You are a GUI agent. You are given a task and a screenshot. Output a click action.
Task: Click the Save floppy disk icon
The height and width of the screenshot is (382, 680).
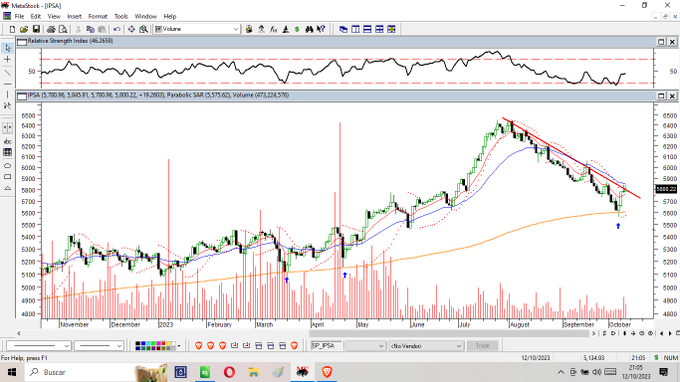coord(36,29)
